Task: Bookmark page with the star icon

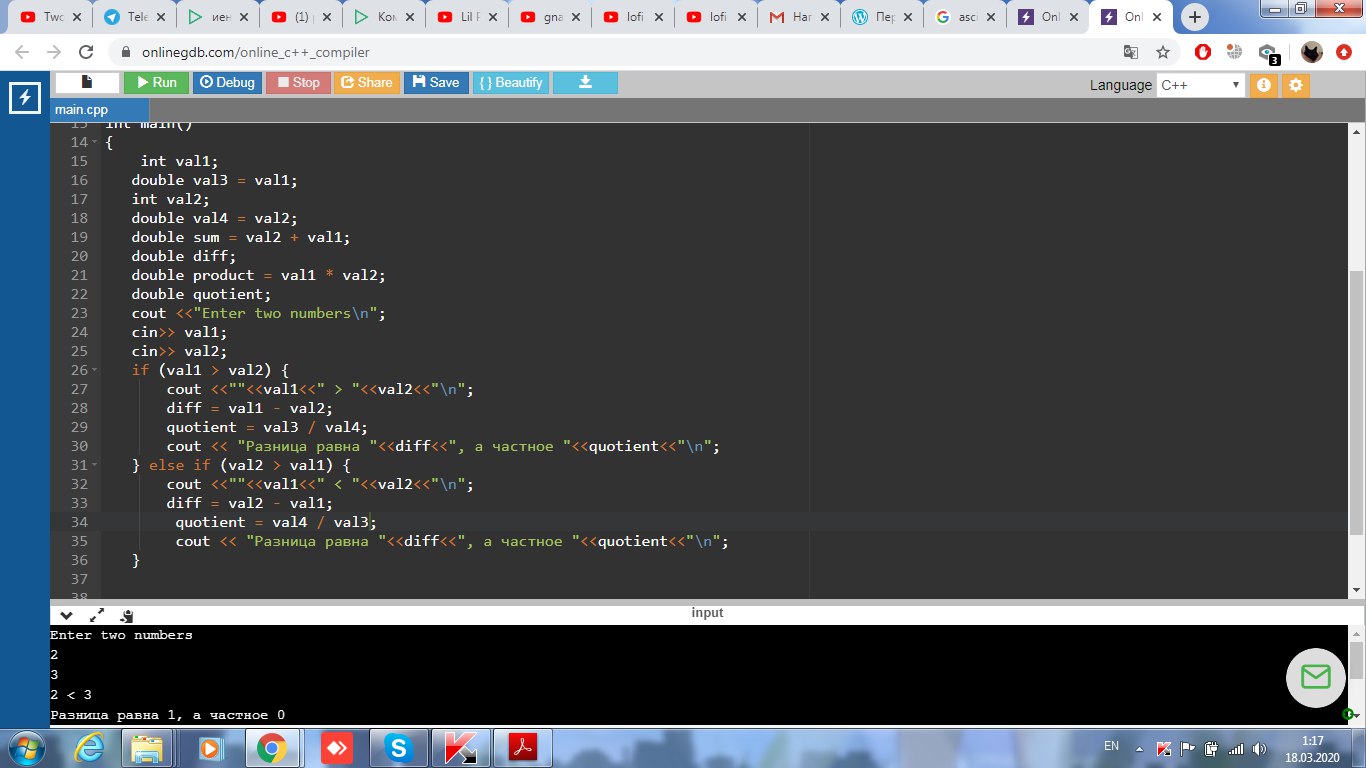Action: coord(1163,52)
